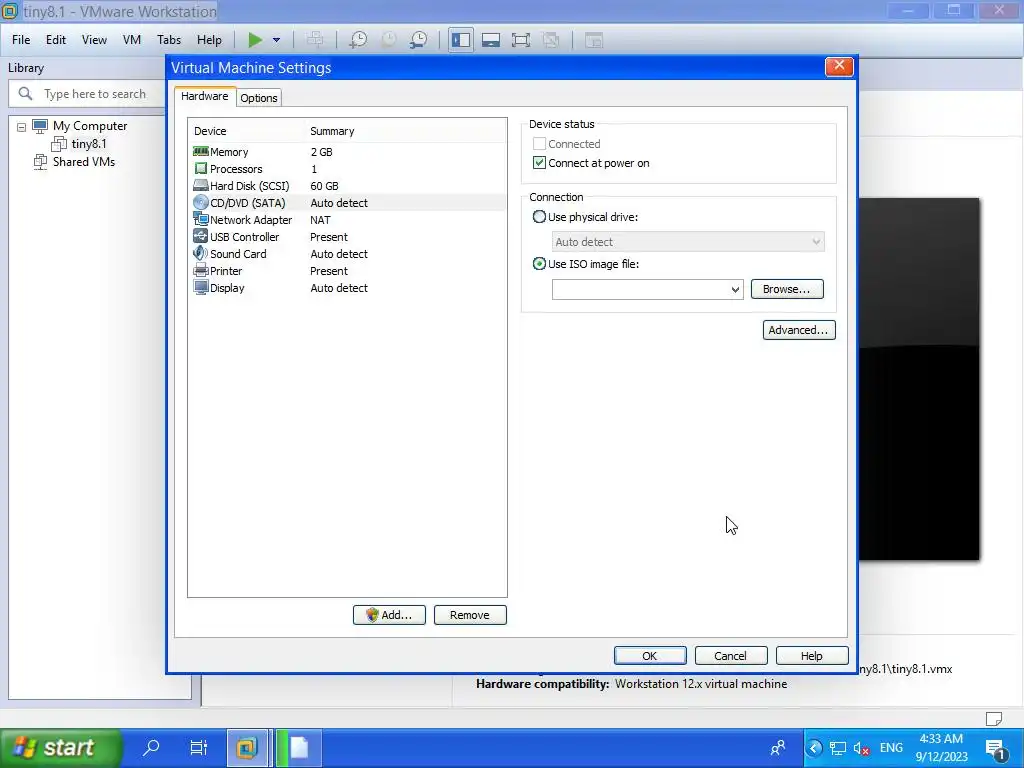Select the Processors device icon

coord(200,168)
